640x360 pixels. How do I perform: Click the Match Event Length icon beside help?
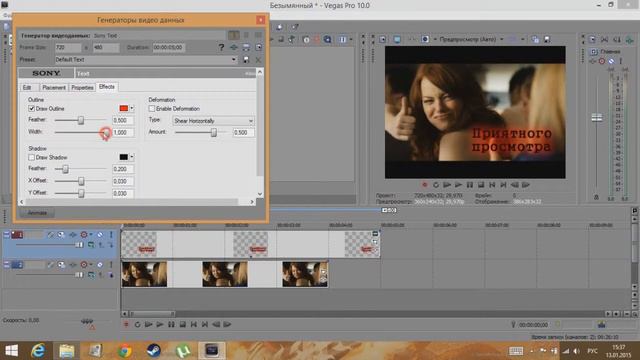234,47
